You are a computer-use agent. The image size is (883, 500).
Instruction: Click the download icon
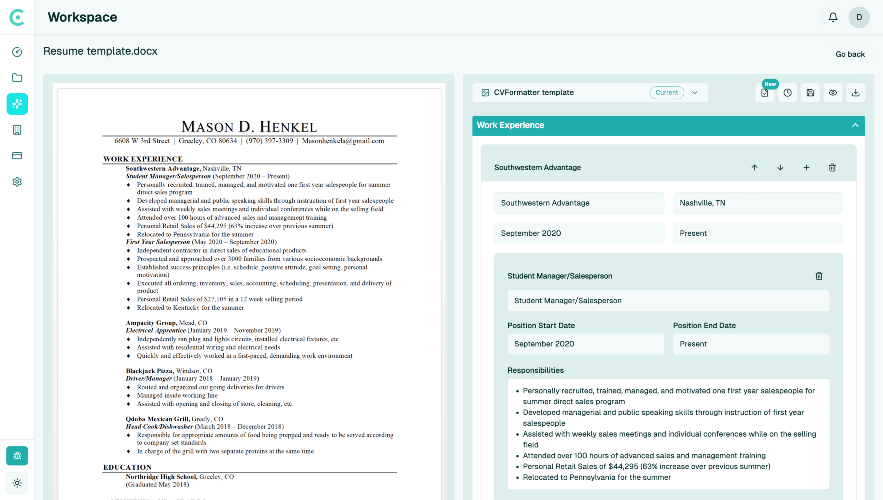[x=855, y=93]
